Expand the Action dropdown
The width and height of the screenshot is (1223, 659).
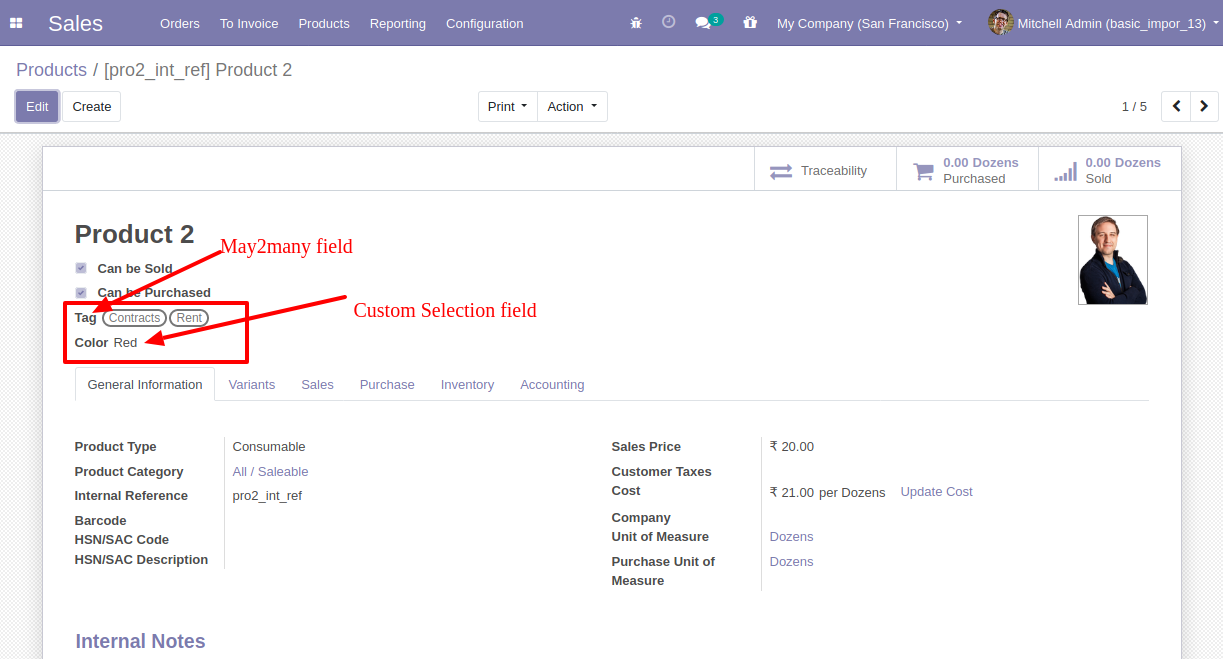tap(572, 107)
